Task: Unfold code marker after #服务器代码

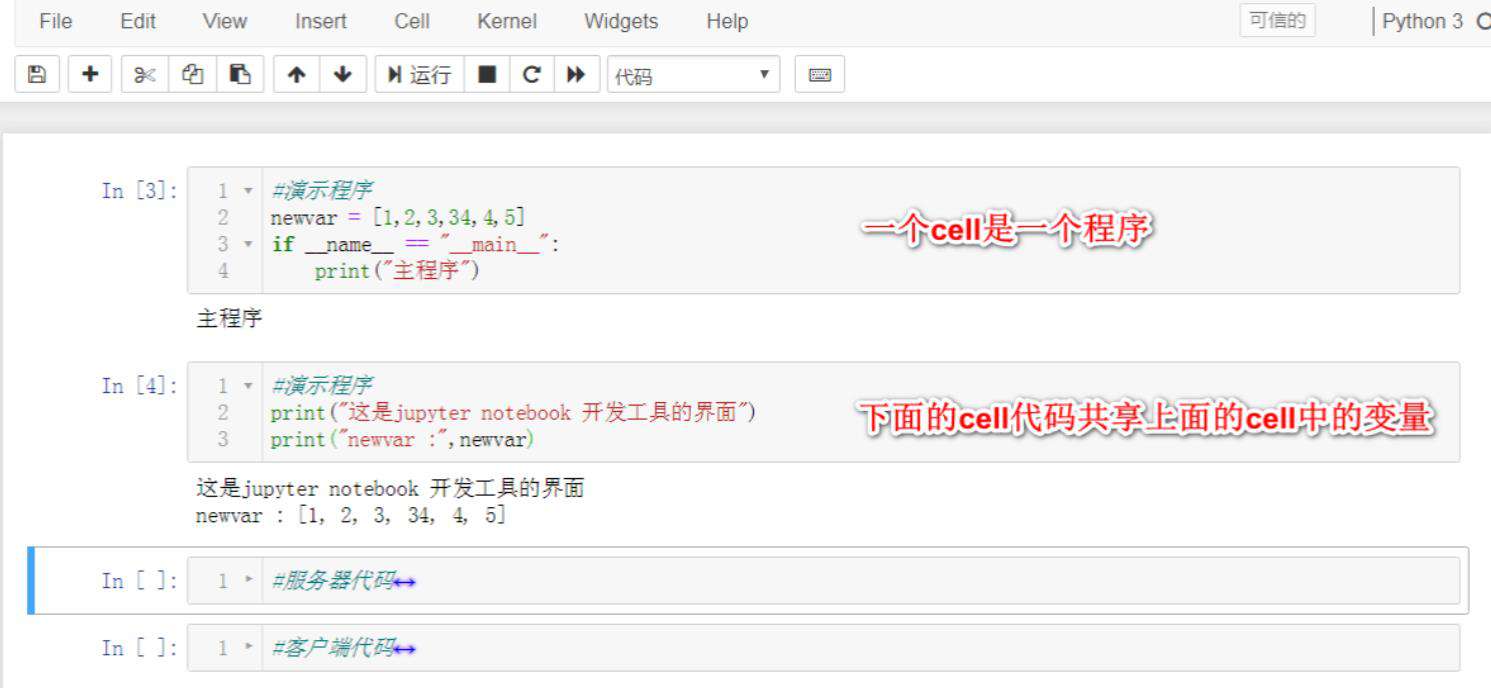Action: (x=405, y=581)
